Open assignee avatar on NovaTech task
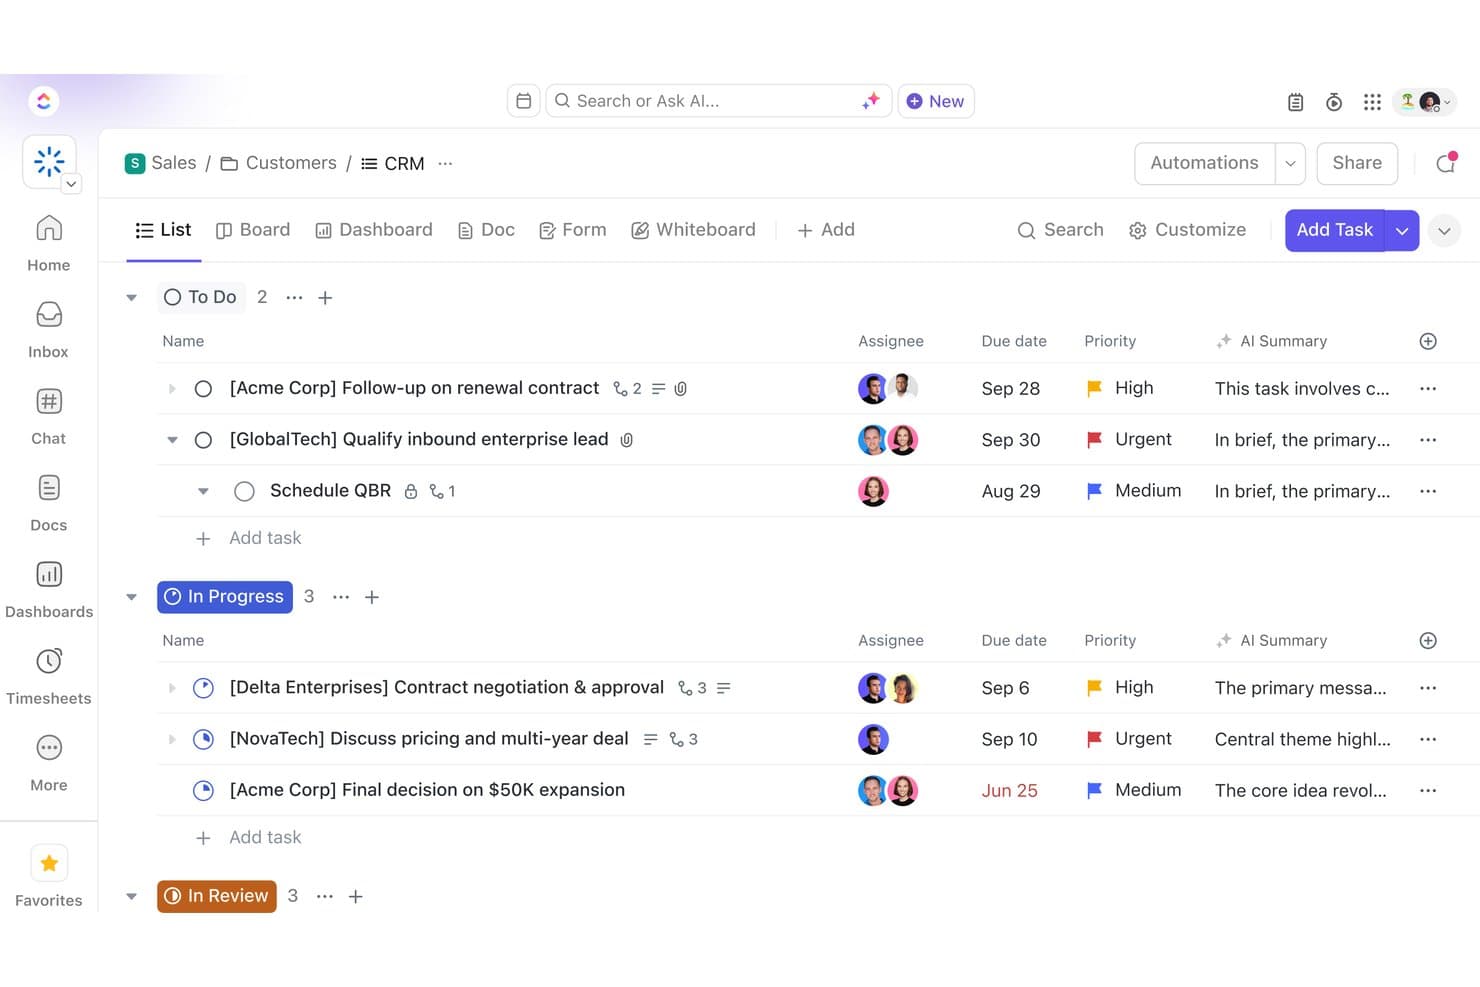The width and height of the screenshot is (1480, 987). pyautogui.click(x=873, y=739)
